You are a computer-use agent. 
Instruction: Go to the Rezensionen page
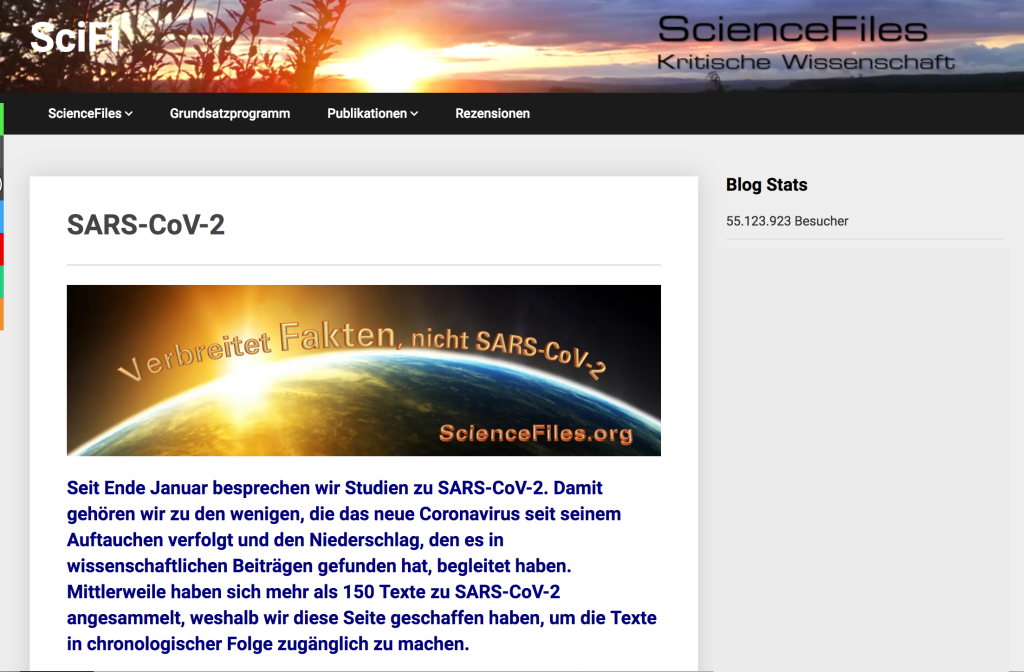[492, 114]
